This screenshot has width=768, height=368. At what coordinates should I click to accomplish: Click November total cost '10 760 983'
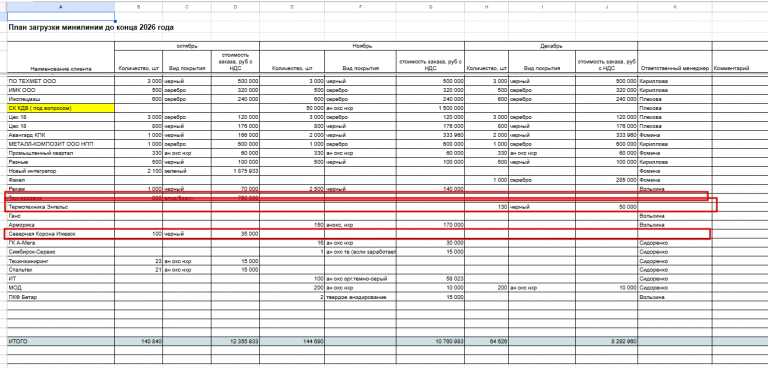[x=431, y=341]
